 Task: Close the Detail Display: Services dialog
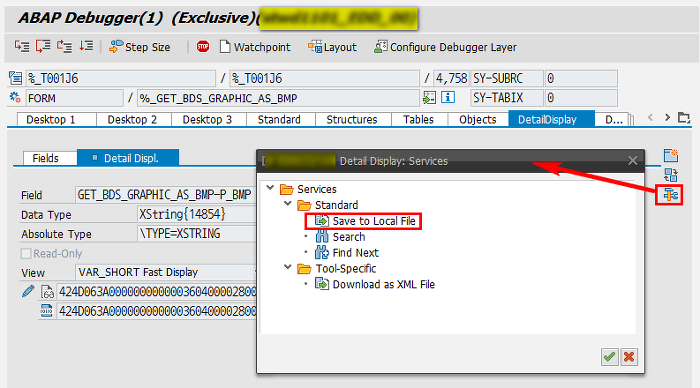pos(633,161)
